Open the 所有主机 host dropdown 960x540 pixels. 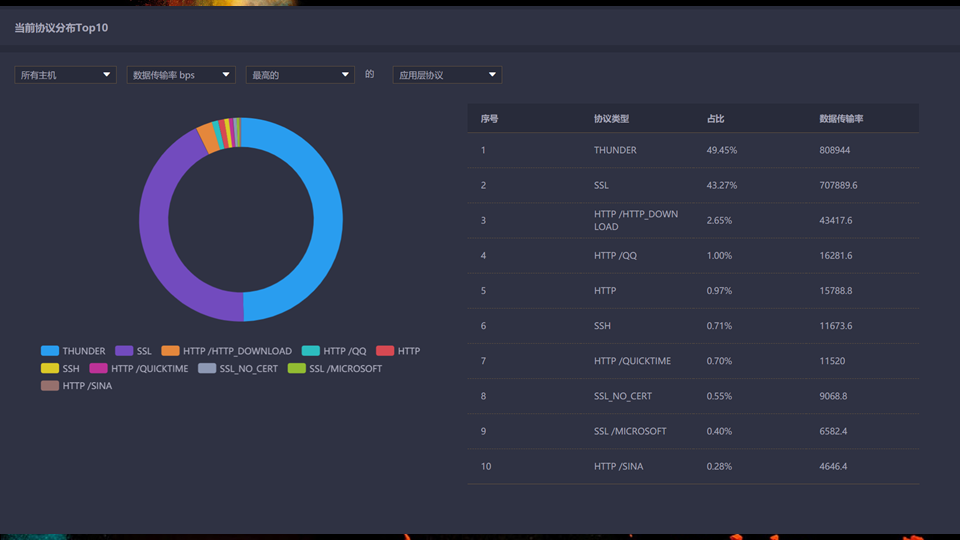click(66, 75)
